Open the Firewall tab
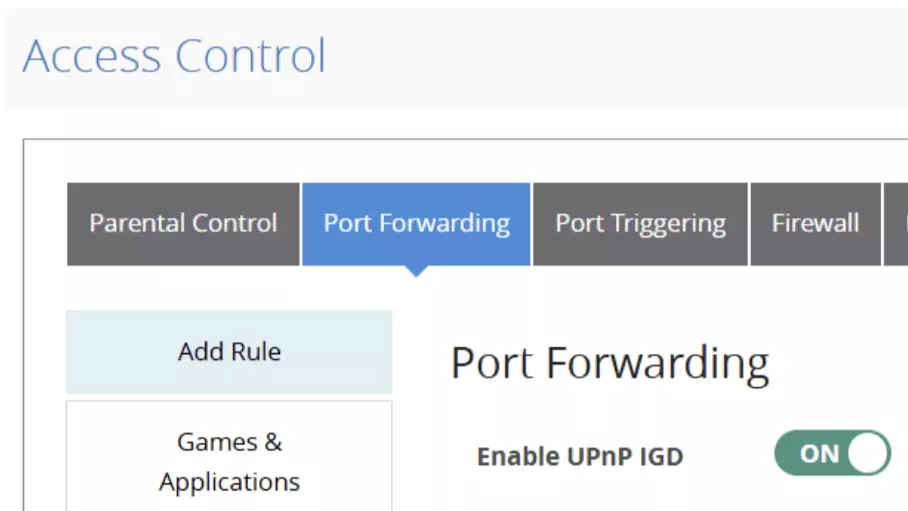Screen dimensions: 908x511 coord(815,224)
